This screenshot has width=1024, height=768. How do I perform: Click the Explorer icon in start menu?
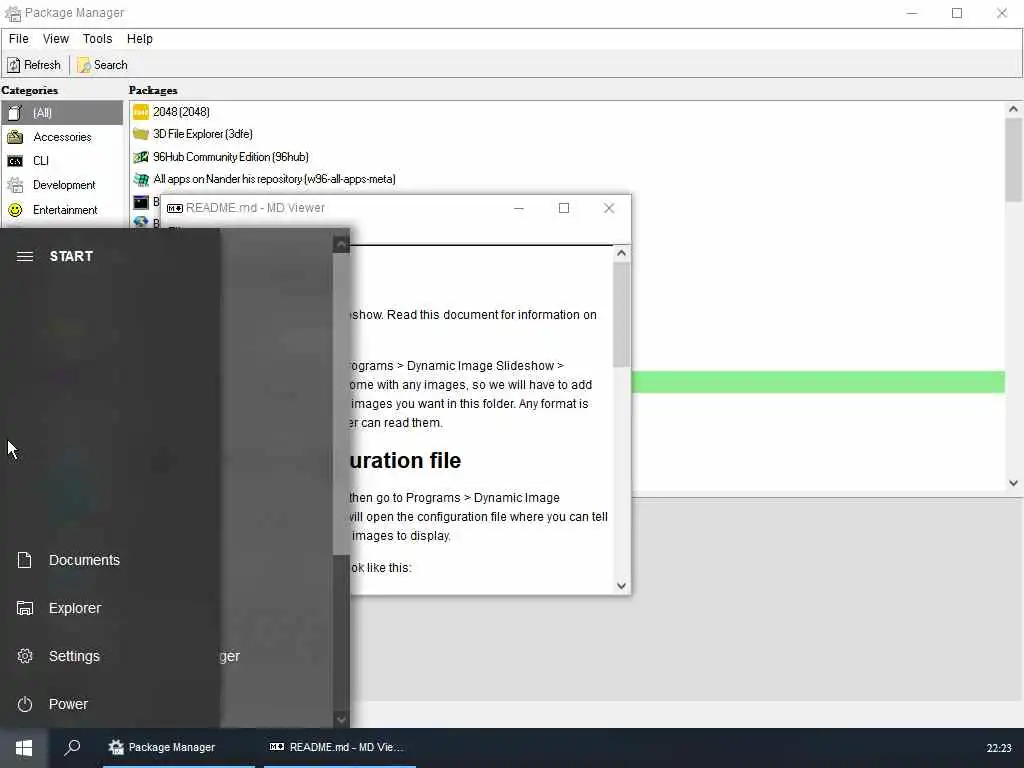(x=25, y=608)
